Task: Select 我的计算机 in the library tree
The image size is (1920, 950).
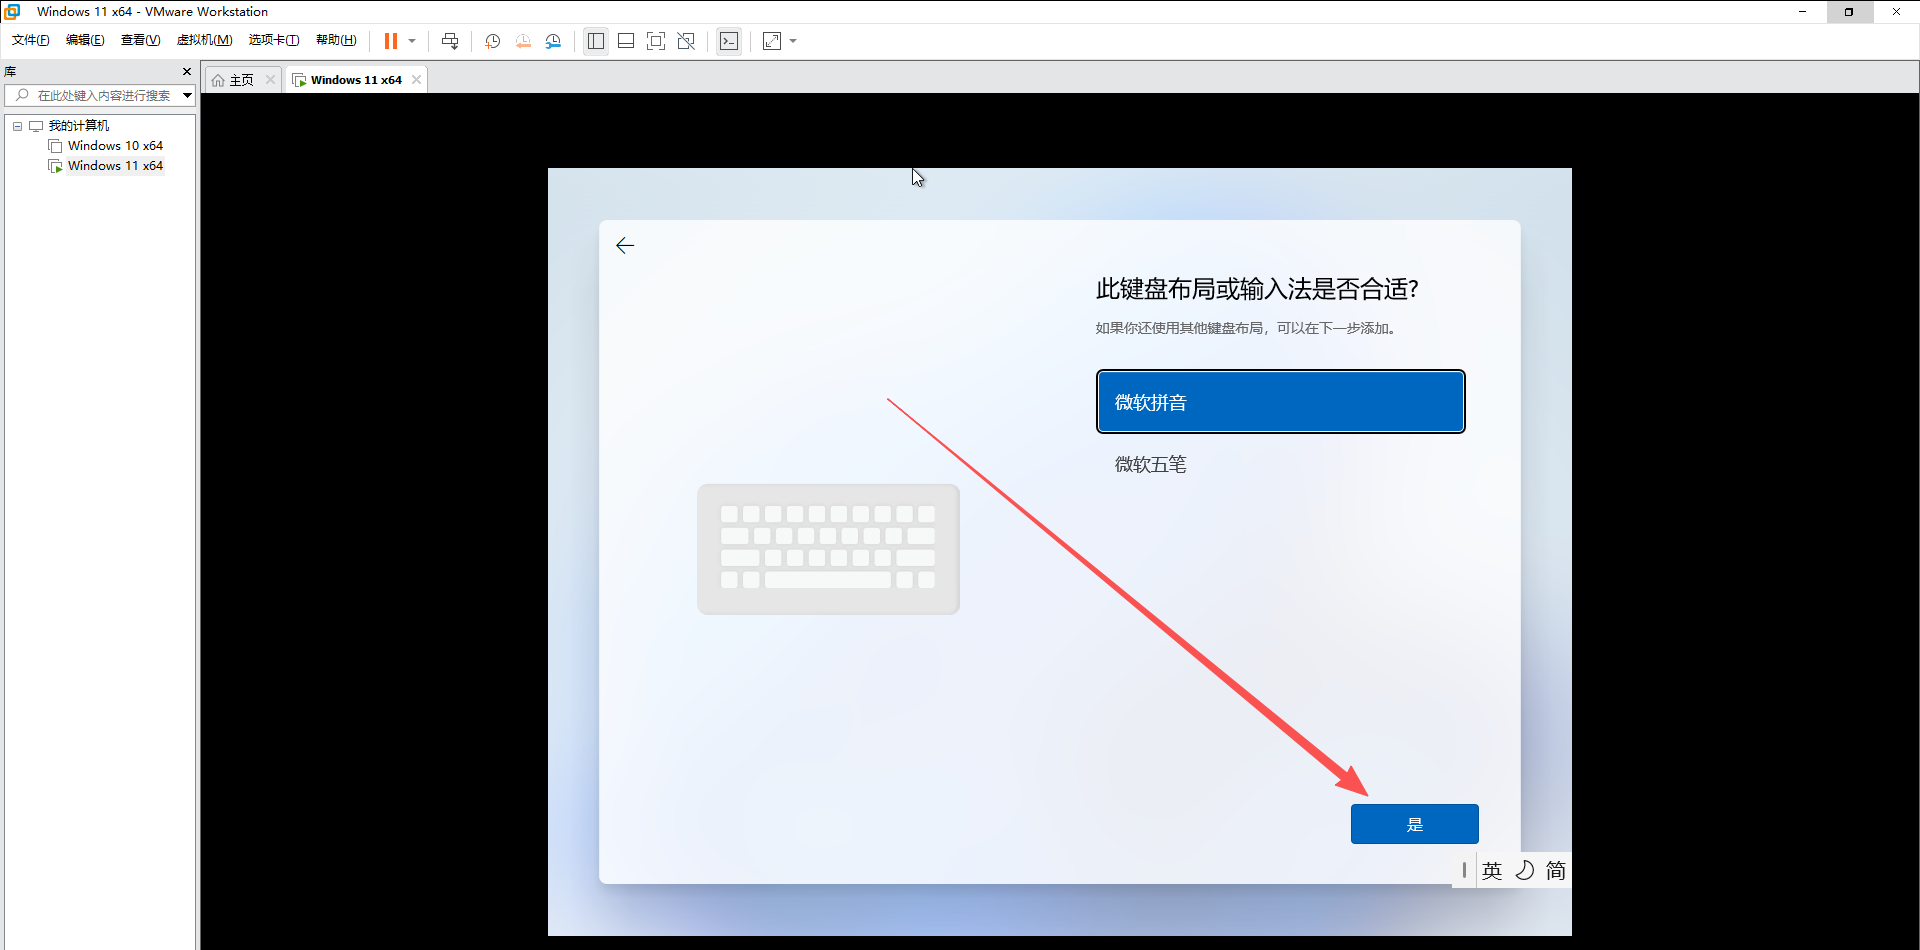Action: coord(79,126)
